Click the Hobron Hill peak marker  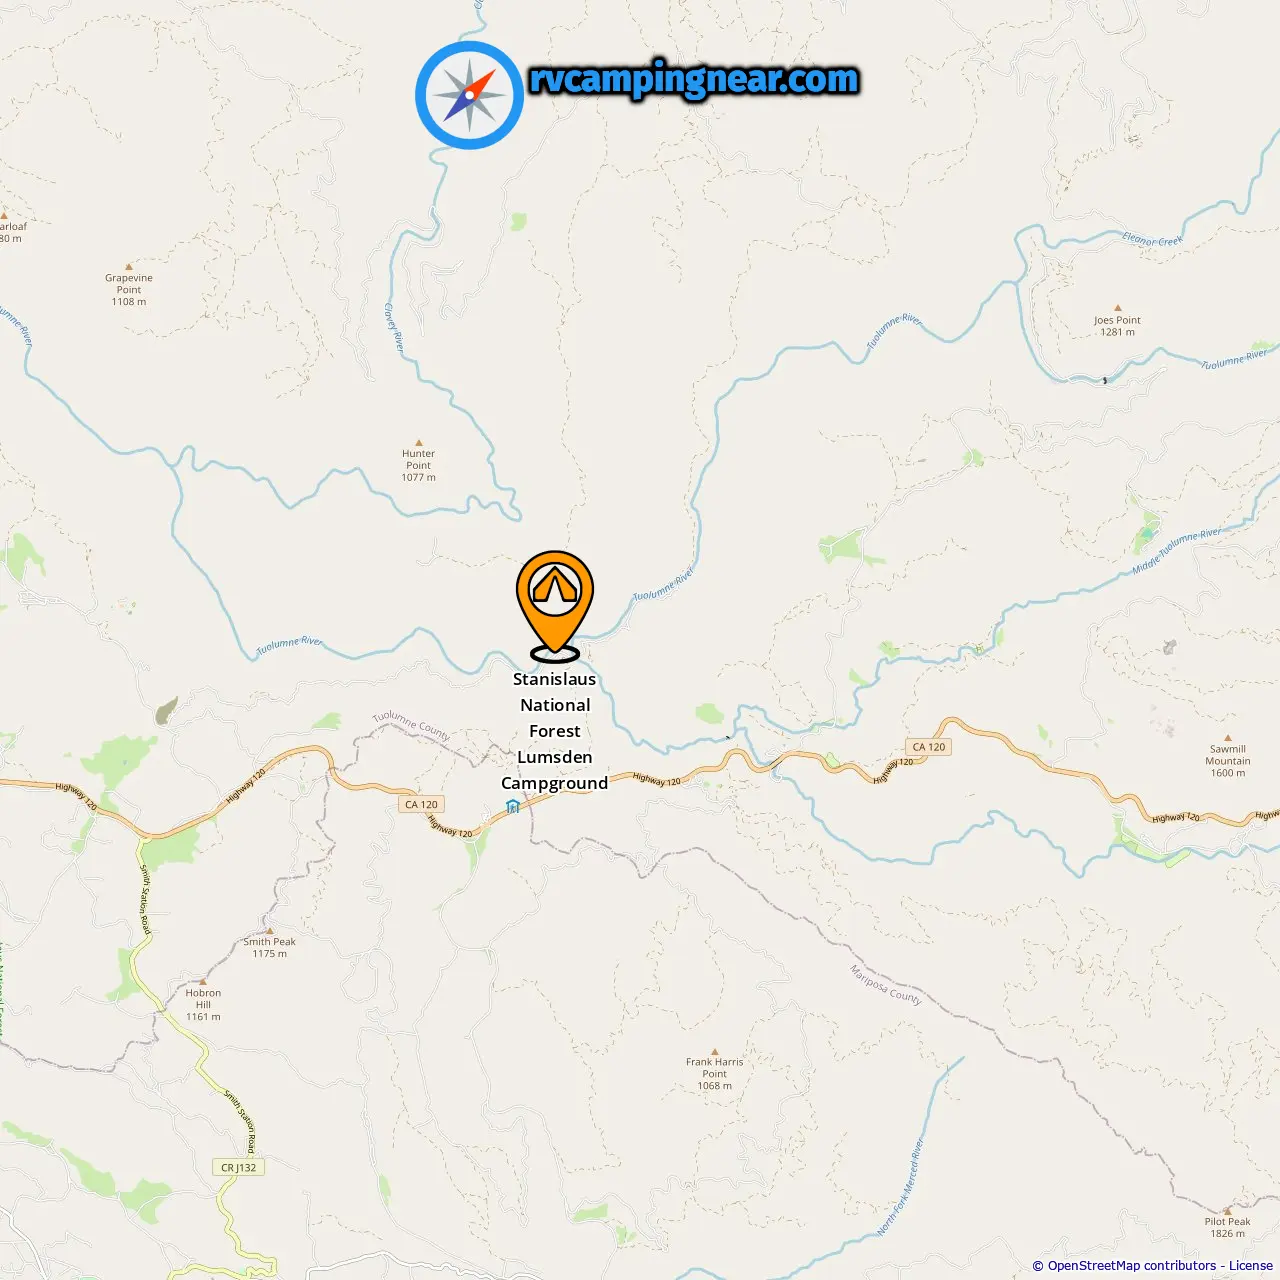coord(203,982)
